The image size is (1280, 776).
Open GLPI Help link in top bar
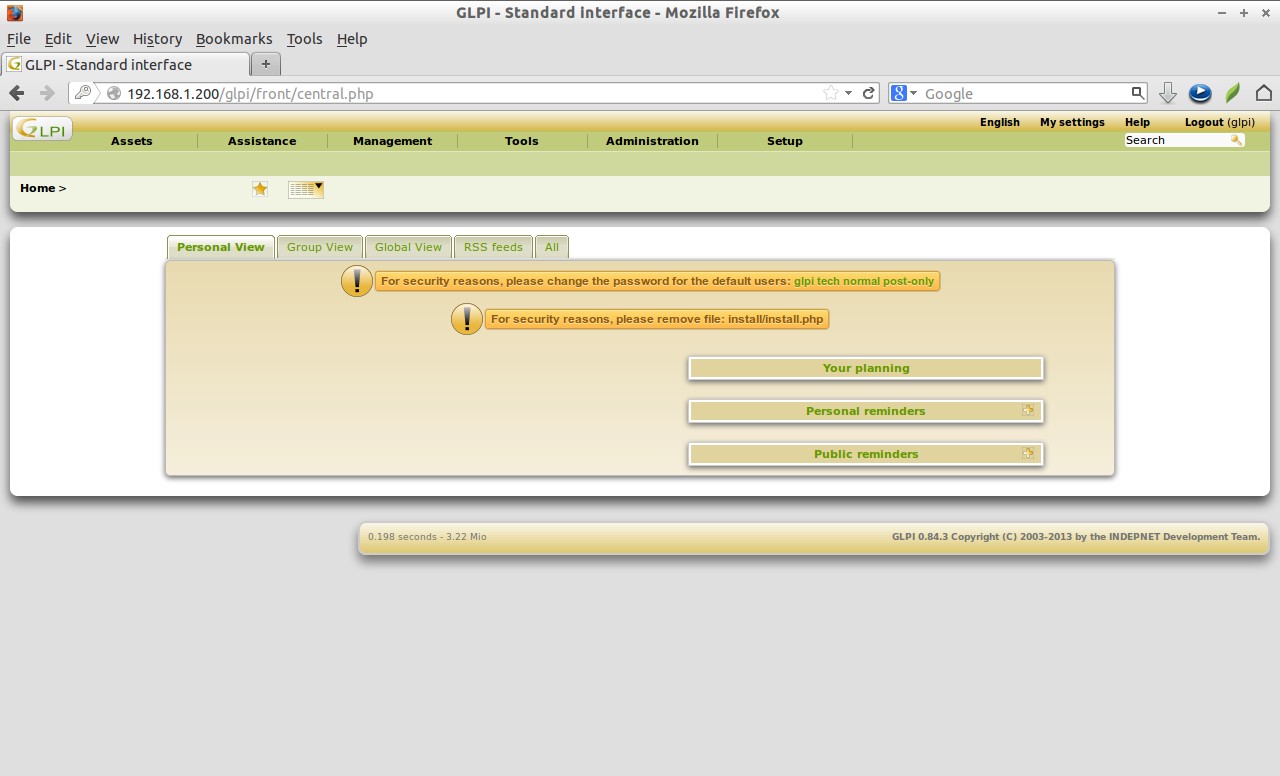[x=1137, y=122]
